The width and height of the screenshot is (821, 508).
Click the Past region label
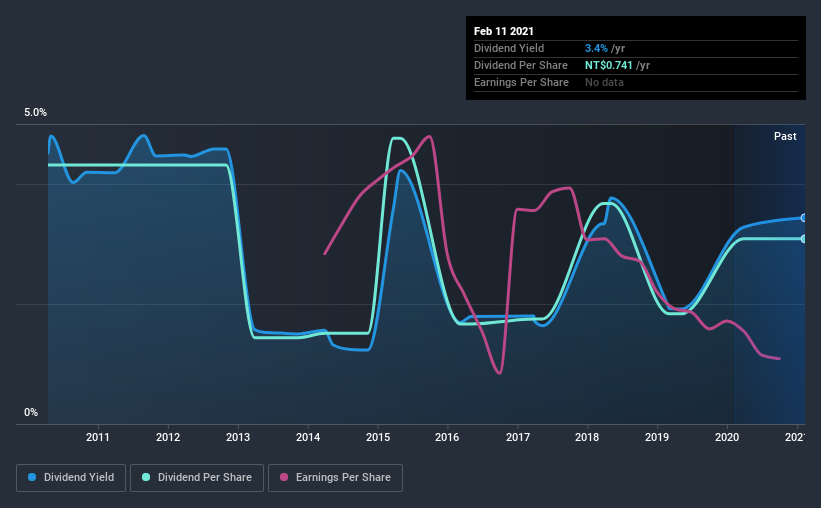tap(785, 136)
